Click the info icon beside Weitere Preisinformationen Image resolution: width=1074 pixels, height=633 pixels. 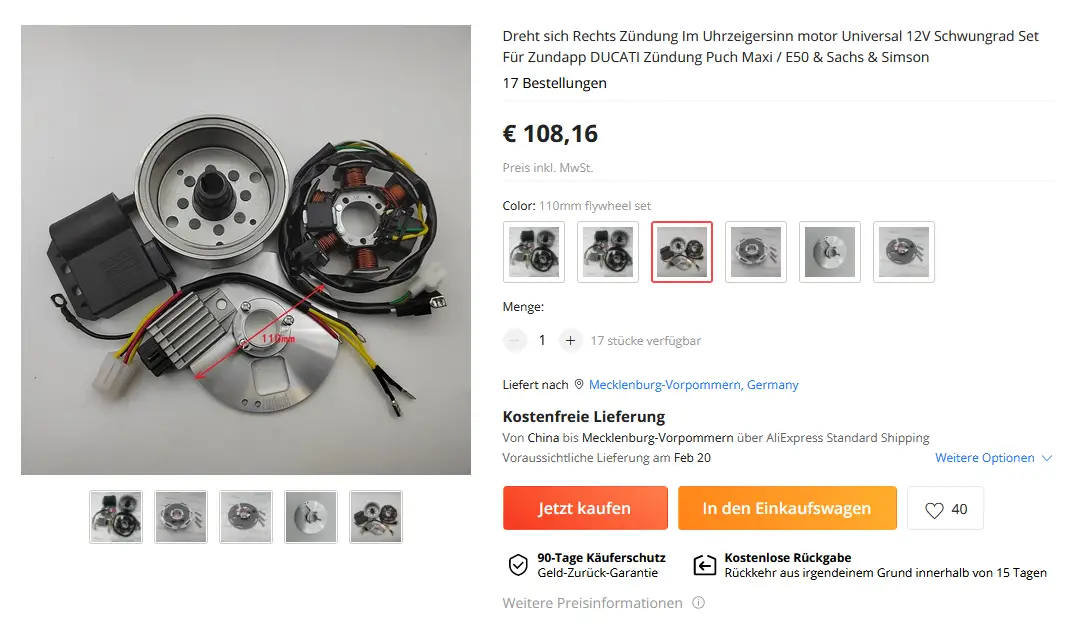[x=698, y=603]
